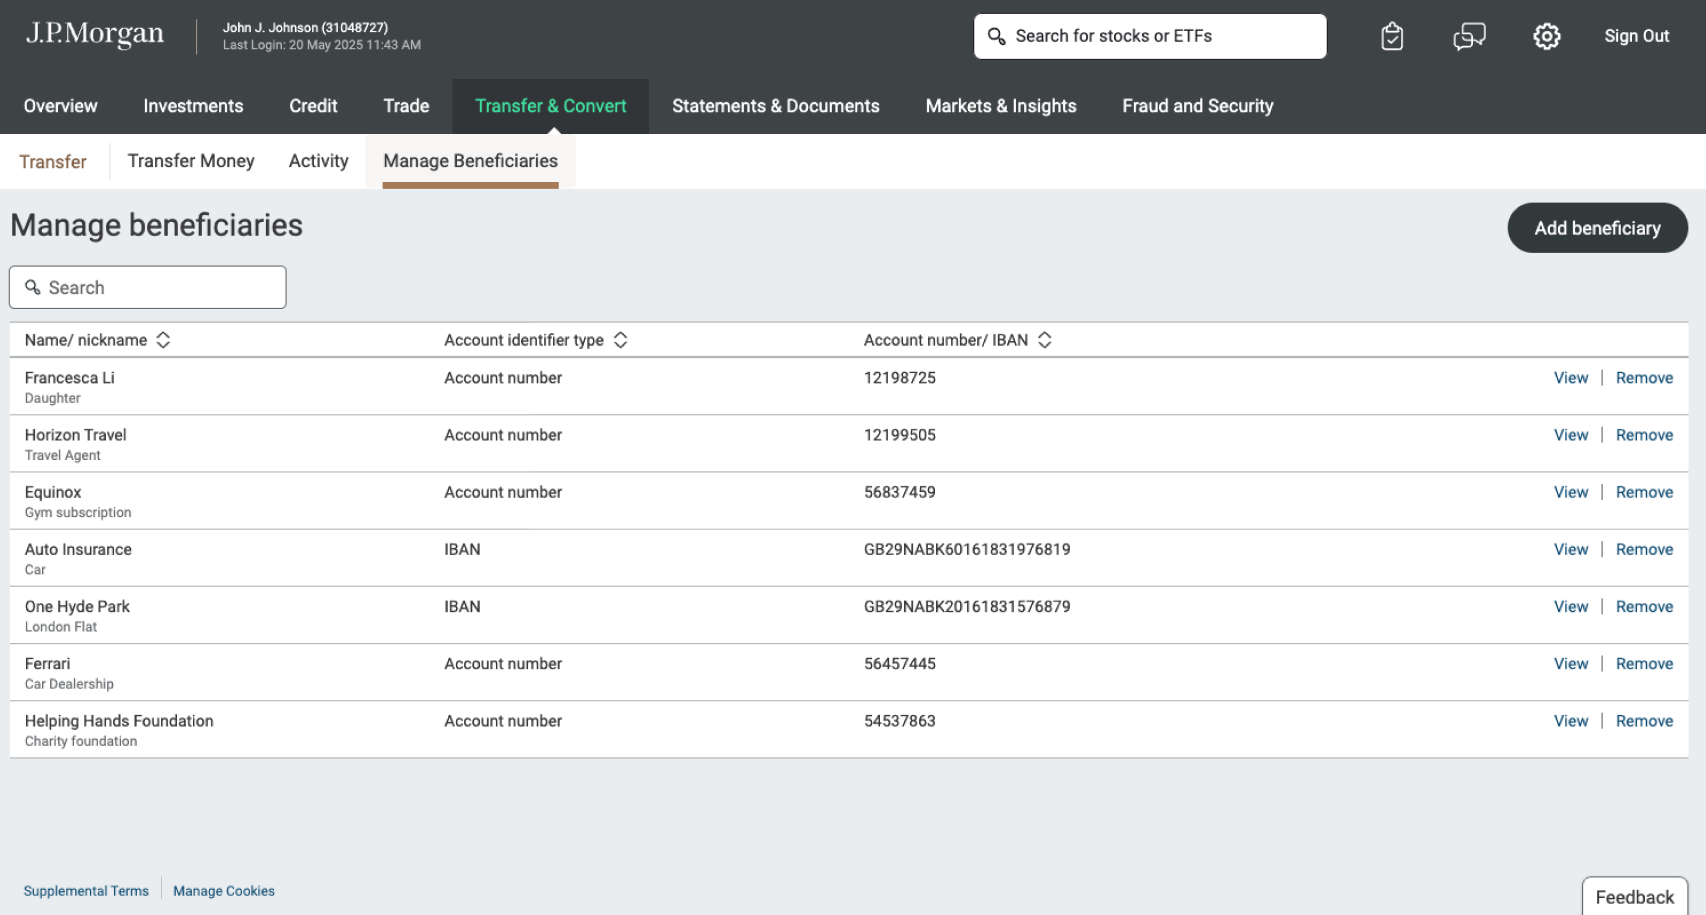Open the Trade menu
The width and height of the screenshot is (1706, 915).
point(406,106)
